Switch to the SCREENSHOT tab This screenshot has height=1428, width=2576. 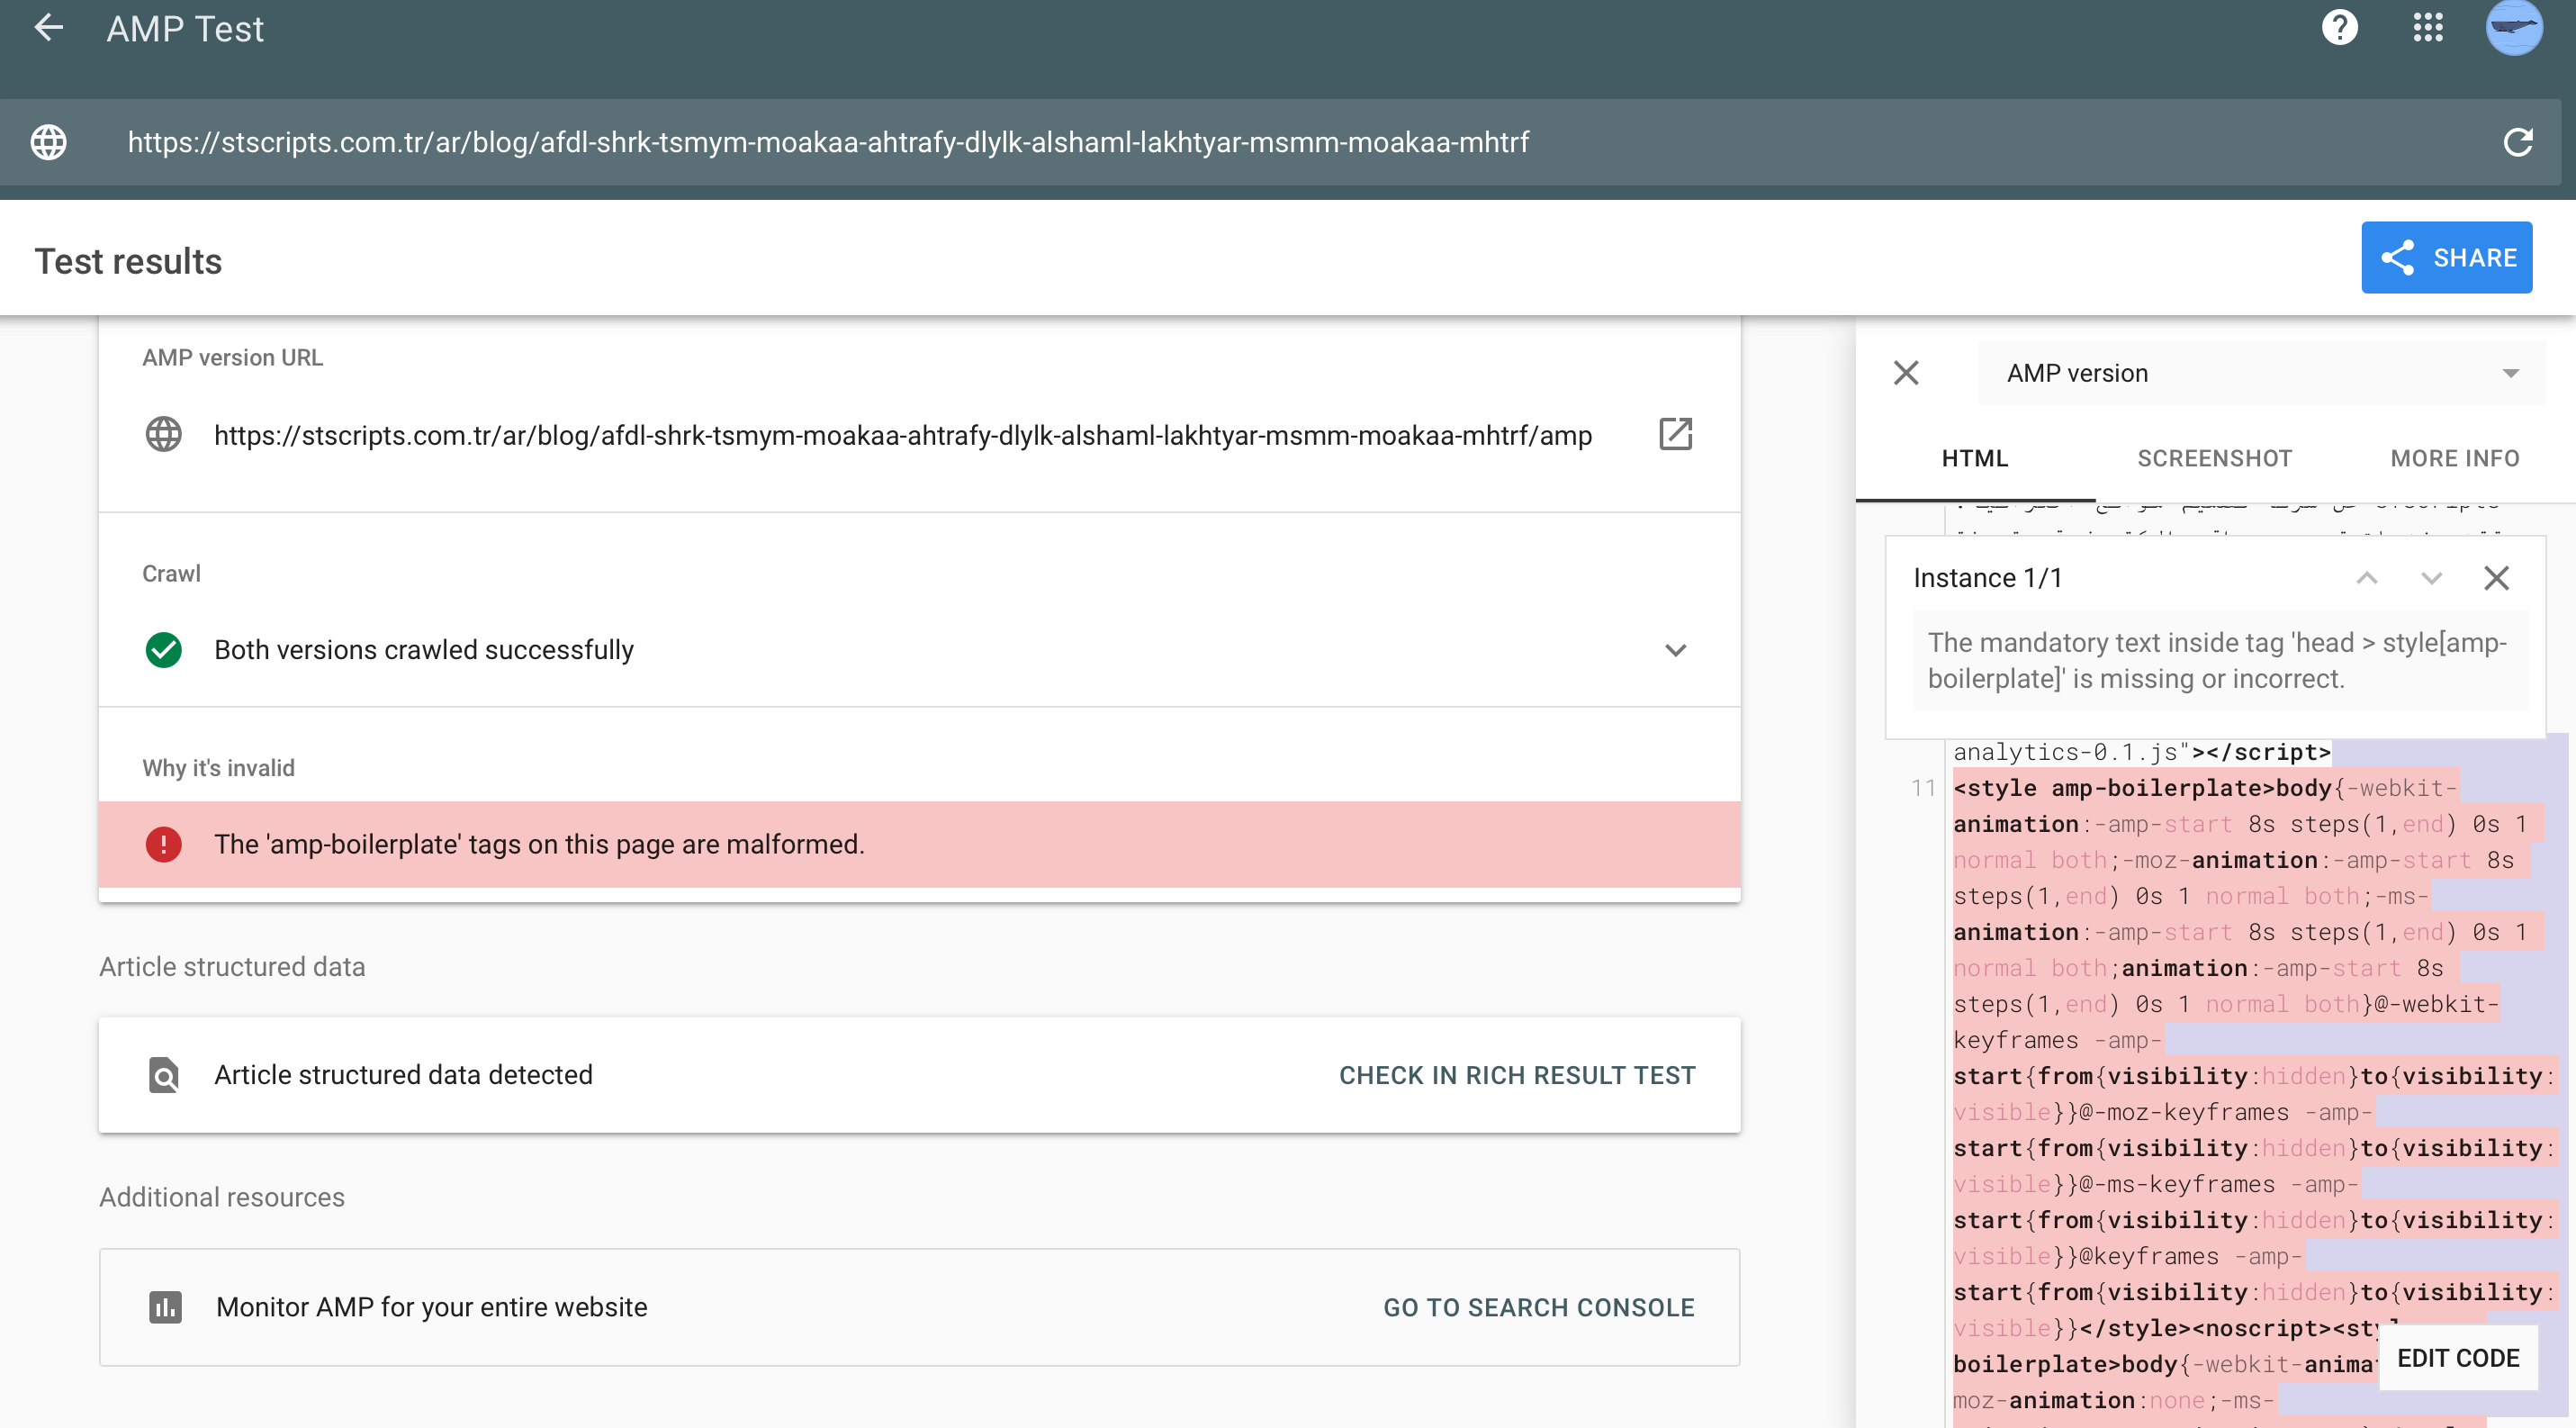[x=2214, y=459]
